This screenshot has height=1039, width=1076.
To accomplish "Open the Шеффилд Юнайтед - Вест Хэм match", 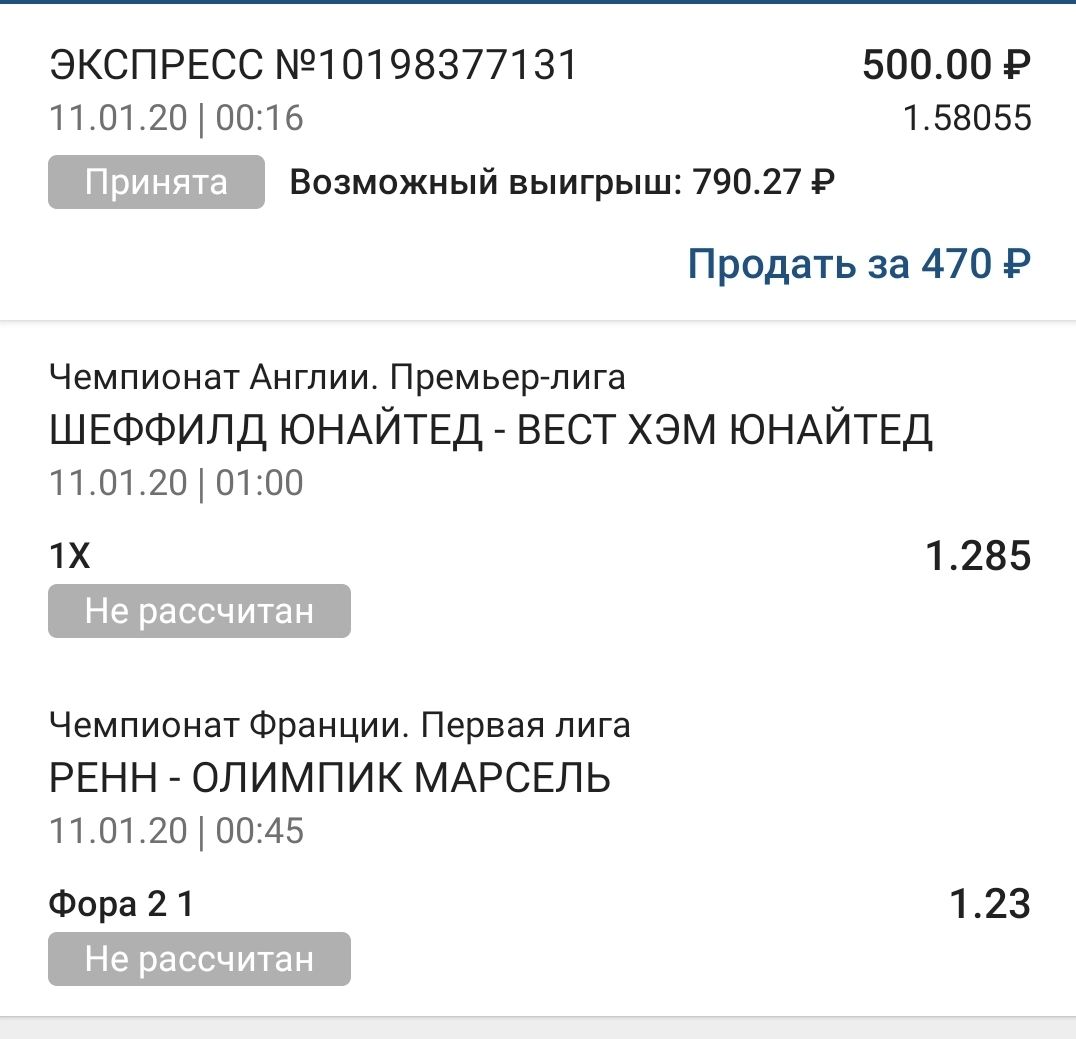I will [490, 430].
